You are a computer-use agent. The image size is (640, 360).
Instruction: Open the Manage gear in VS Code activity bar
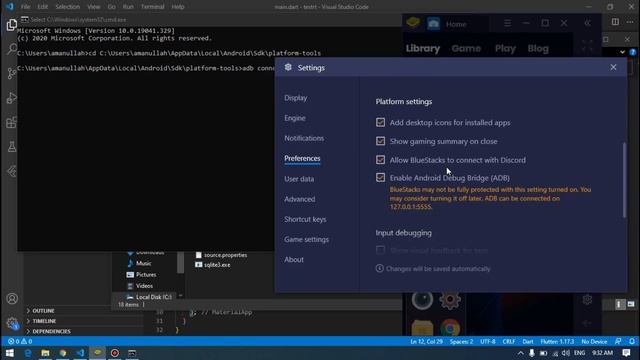tap(12, 323)
